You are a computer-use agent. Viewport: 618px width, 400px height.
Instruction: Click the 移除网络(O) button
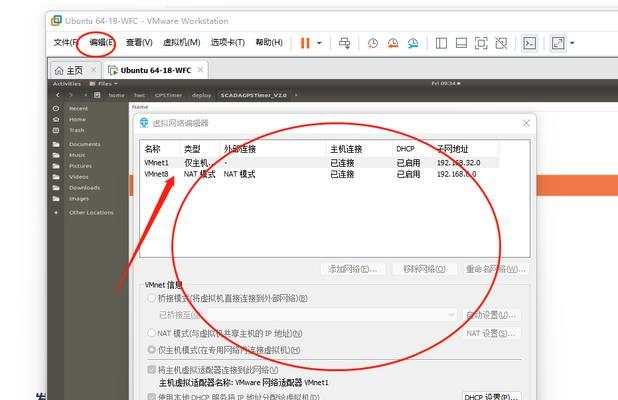[x=424, y=269]
